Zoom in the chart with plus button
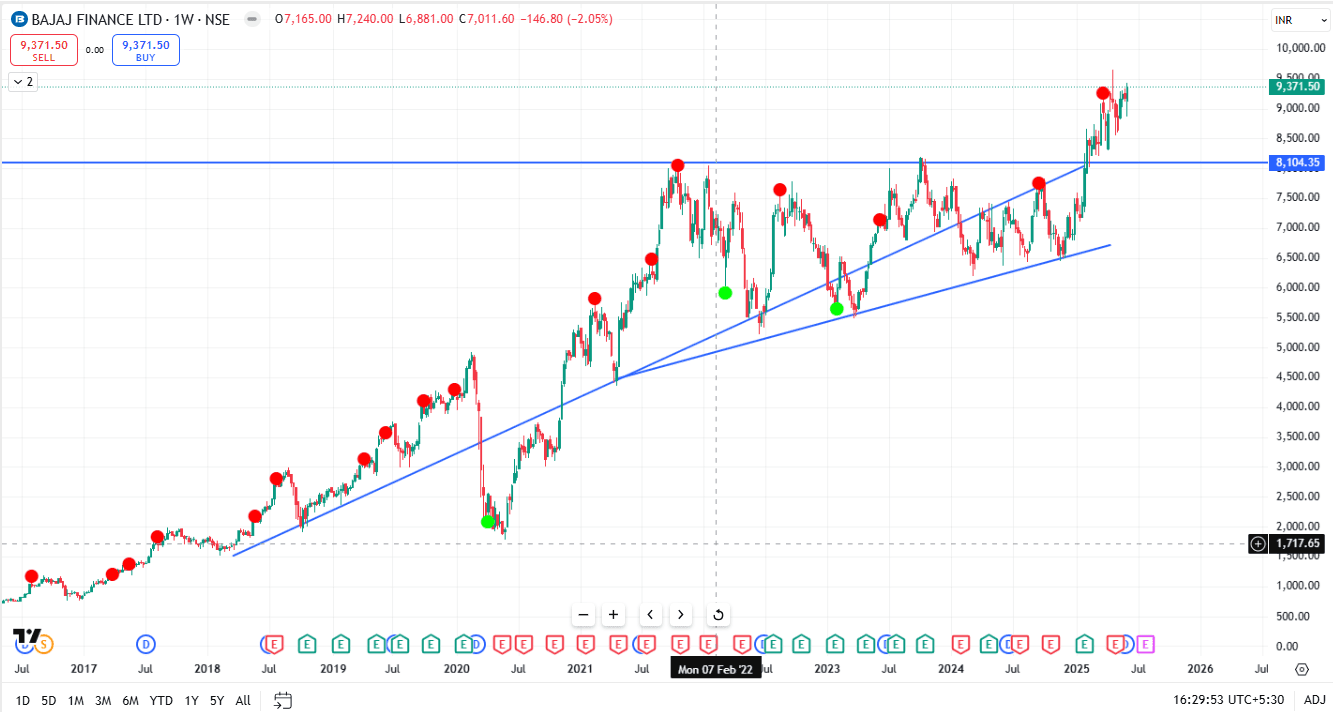The height and width of the screenshot is (712, 1333). (x=614, y=615)
